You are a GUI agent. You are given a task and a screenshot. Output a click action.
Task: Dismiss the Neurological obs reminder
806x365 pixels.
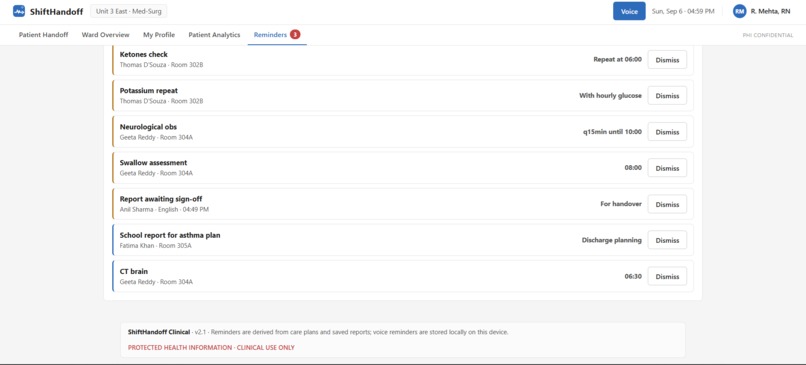(x=667, y=132)
